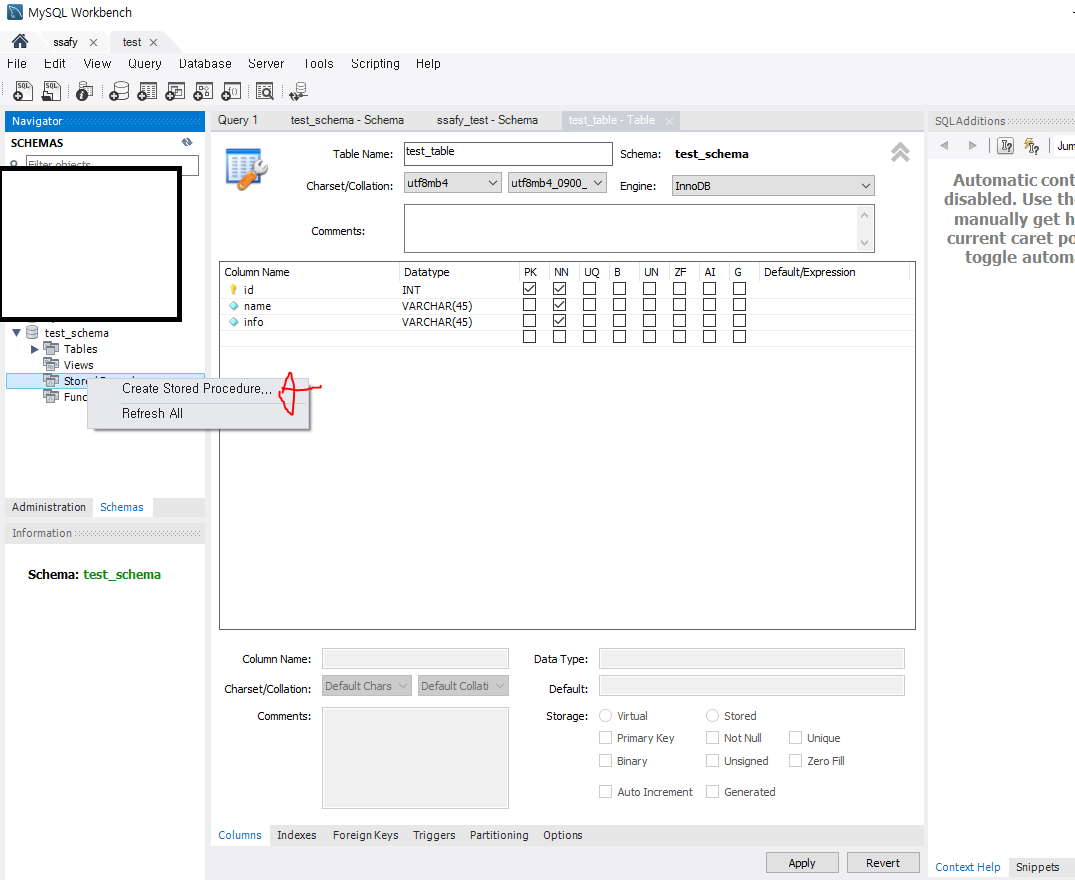1075x880 pixels.
Task: Choose Refresh All from context menu
Action: [x=152, y=413]
